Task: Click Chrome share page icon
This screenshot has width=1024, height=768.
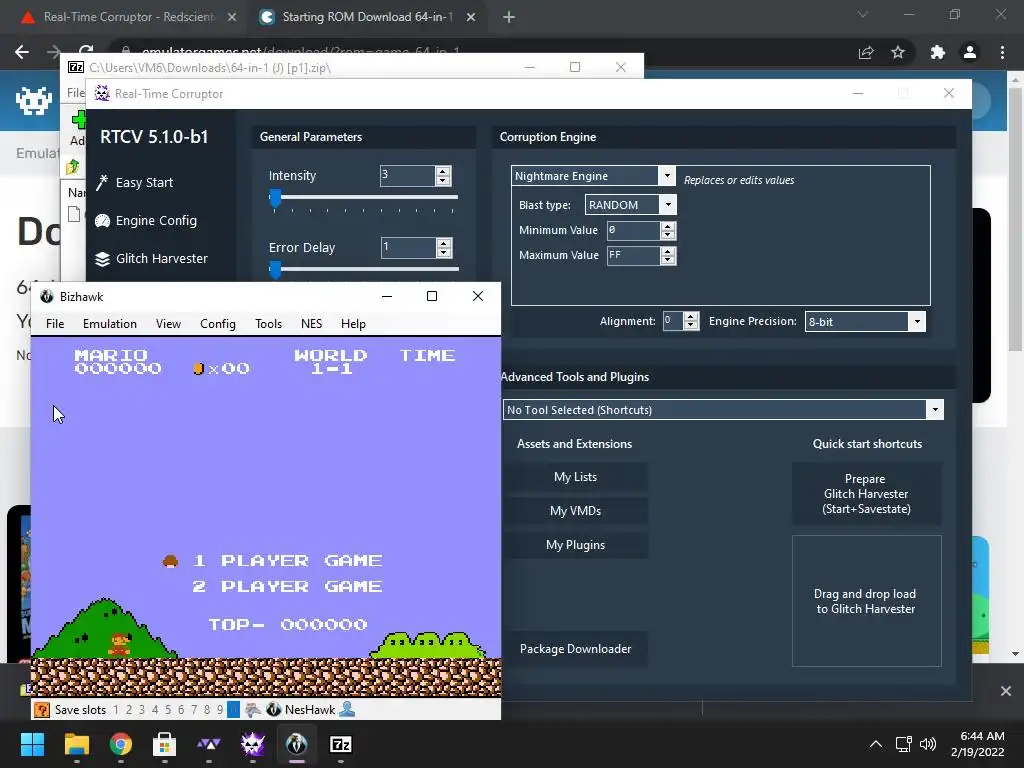Action: (x=866, y=52)
